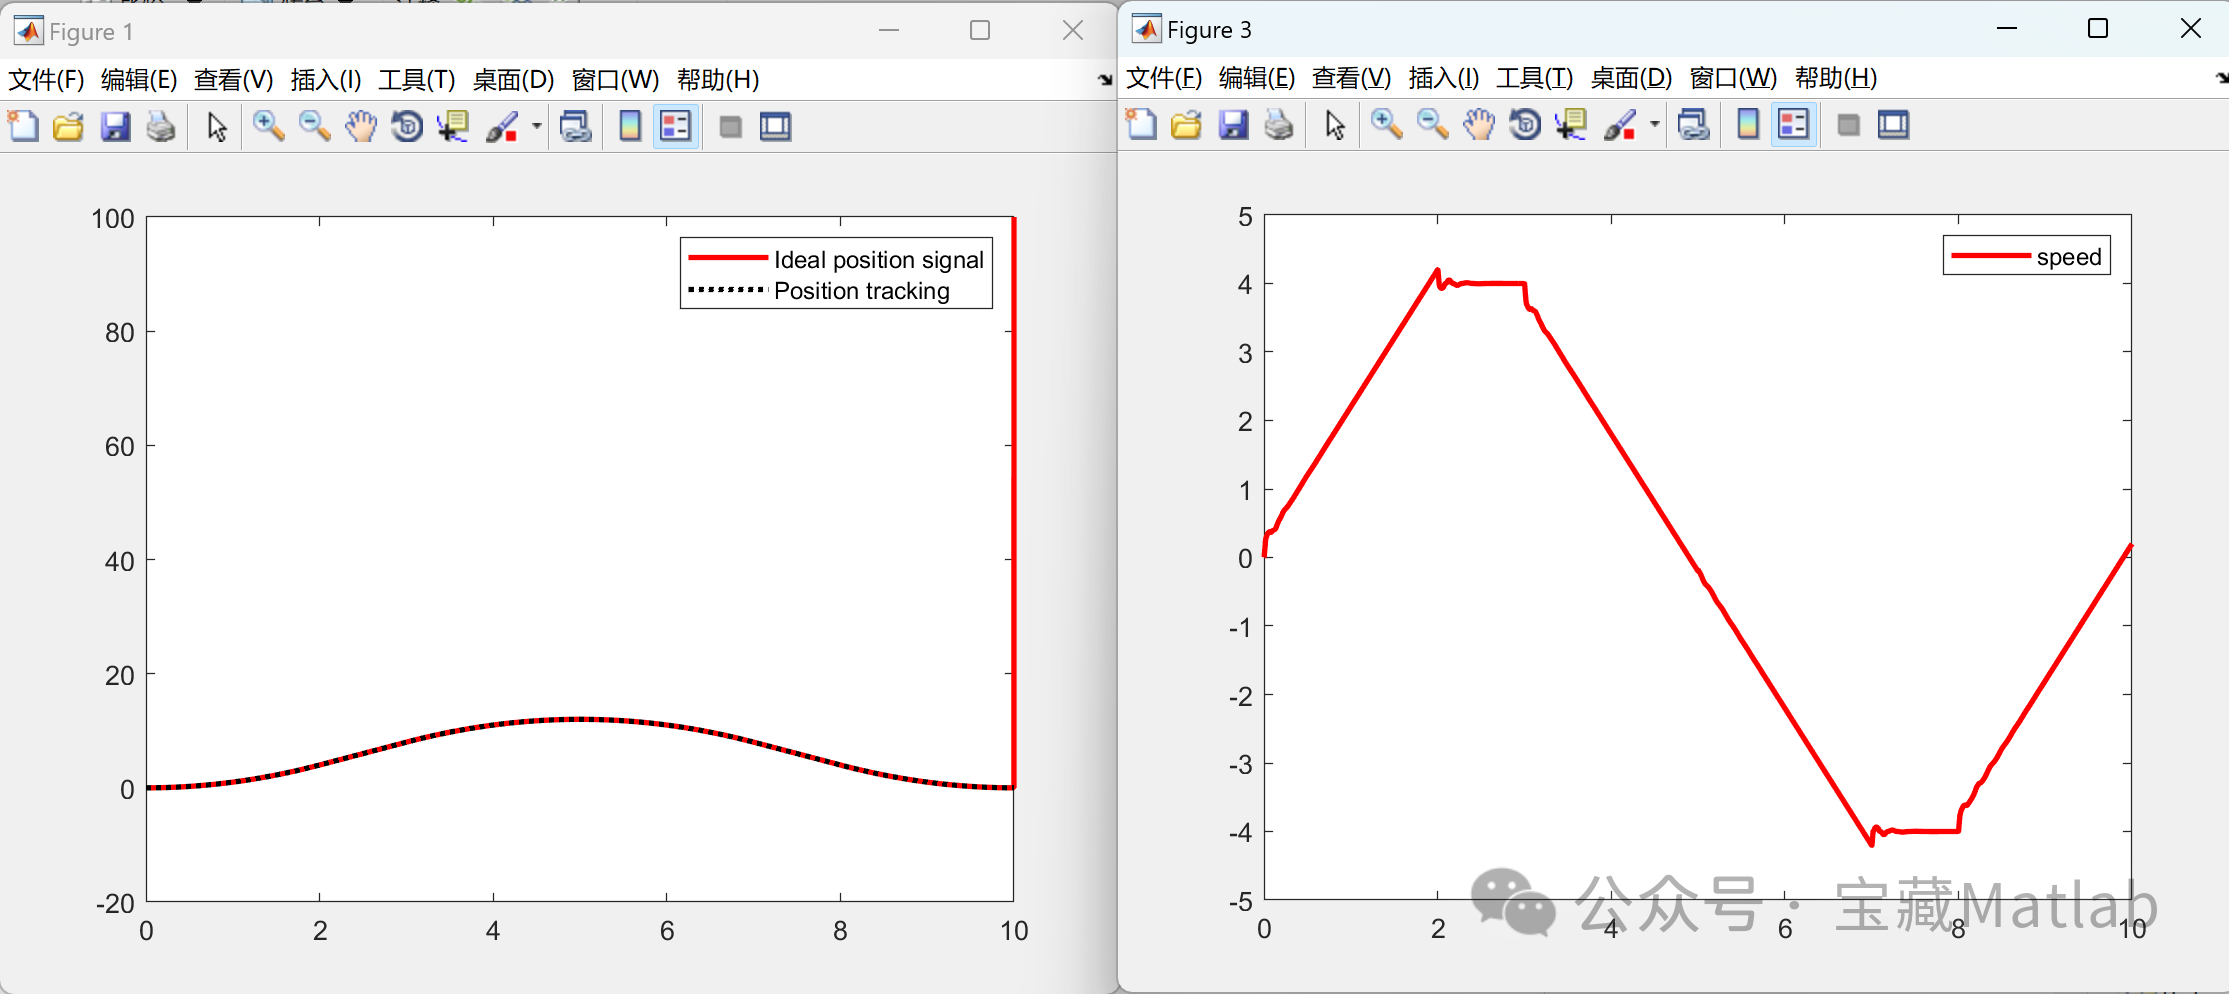Open brush color dropdown arrow in Figure 1

pyautogui.click(x=537, y=126)
